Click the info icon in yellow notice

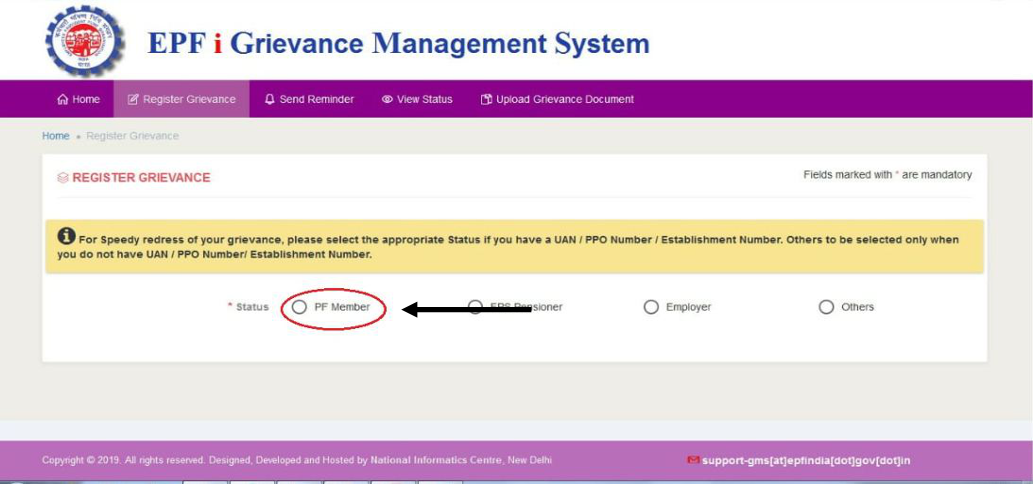pos(66,236)
